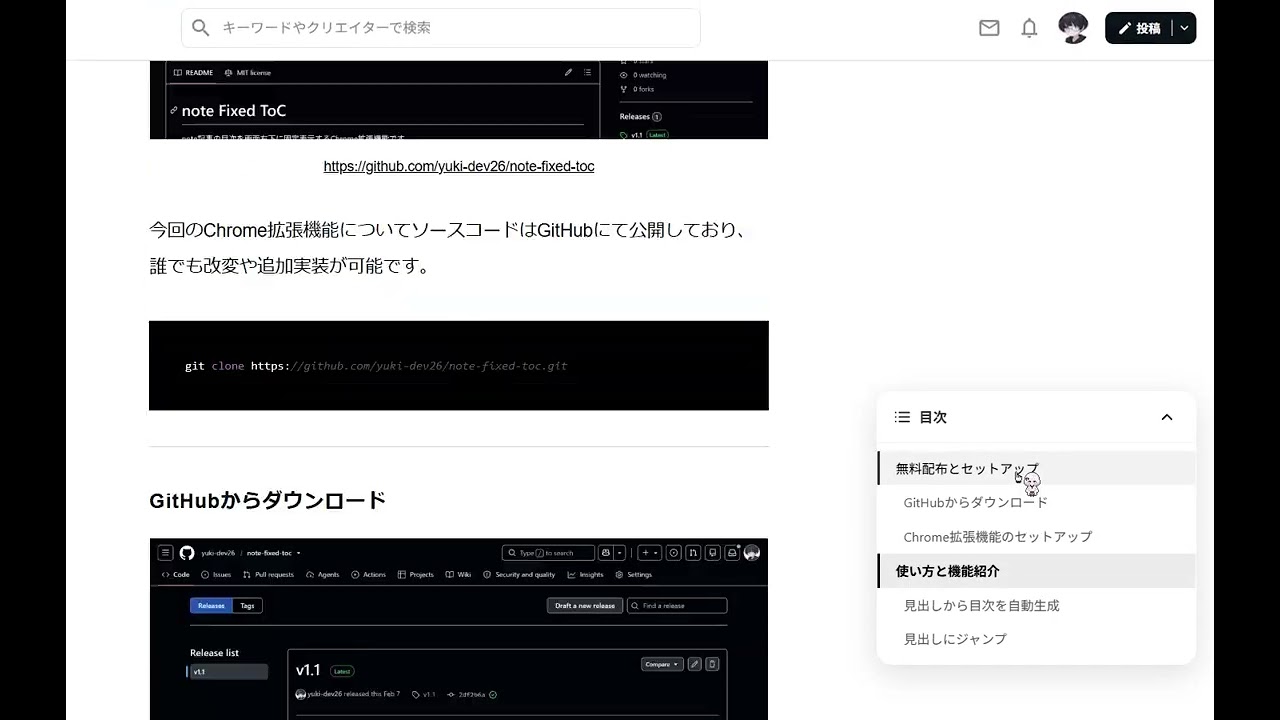Screen dimensions: 1280x720
Task: Click the GitHub releases screenshot image
Action: tap(459, 629)
